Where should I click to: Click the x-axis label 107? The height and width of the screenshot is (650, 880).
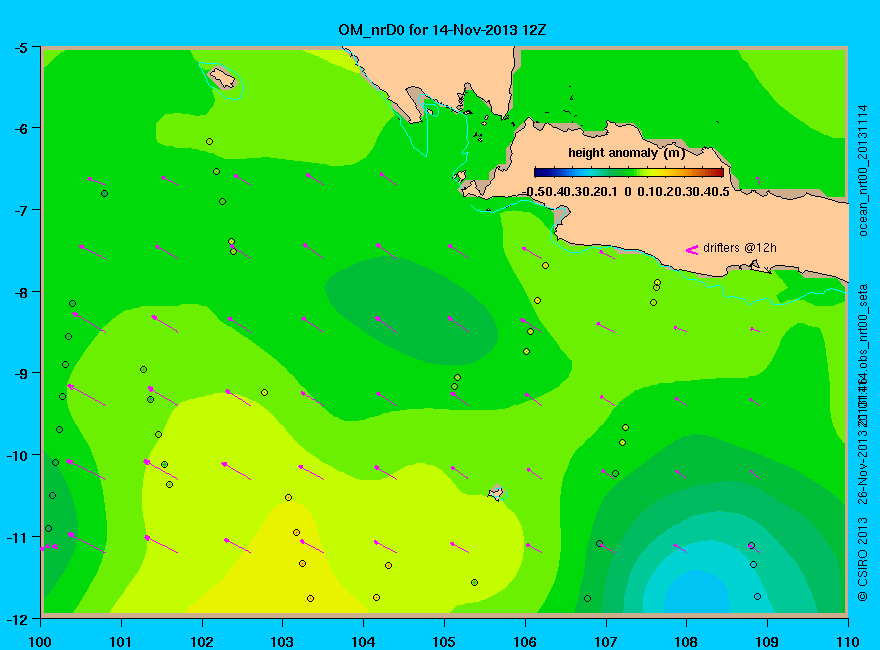point(606,642)
